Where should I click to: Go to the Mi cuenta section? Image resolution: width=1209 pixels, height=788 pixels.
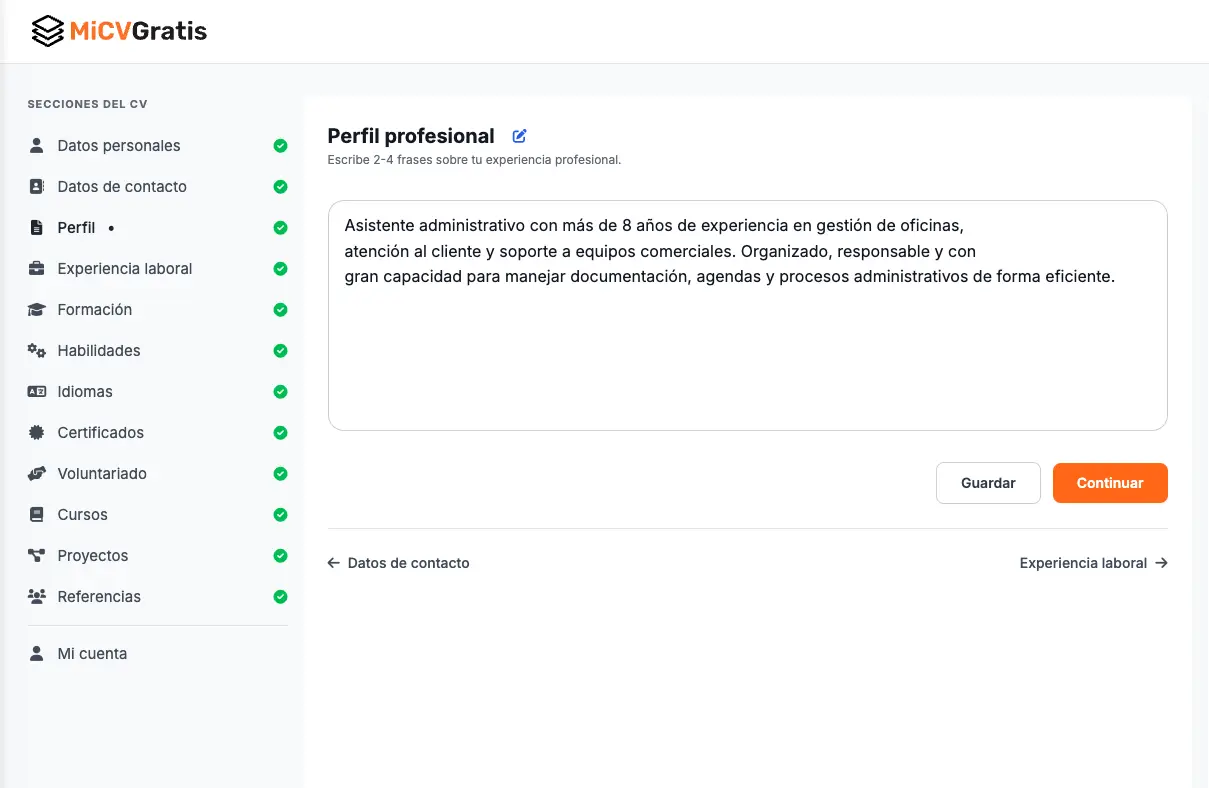93,653
